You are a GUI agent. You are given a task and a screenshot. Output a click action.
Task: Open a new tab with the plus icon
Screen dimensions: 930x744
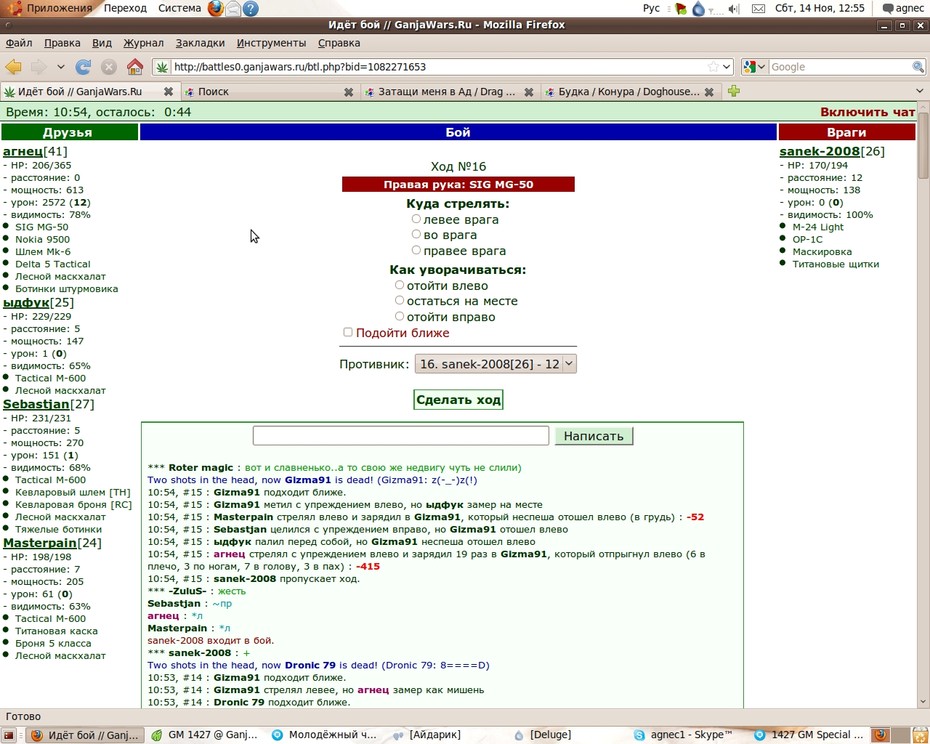pyautogui.click(x=734, y=91)
